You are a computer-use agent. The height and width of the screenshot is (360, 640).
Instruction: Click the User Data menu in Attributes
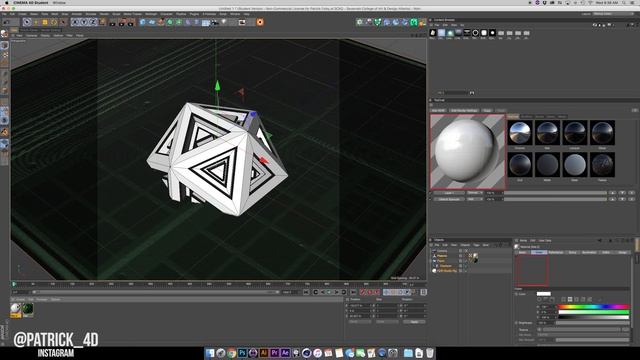coord(545,240)
